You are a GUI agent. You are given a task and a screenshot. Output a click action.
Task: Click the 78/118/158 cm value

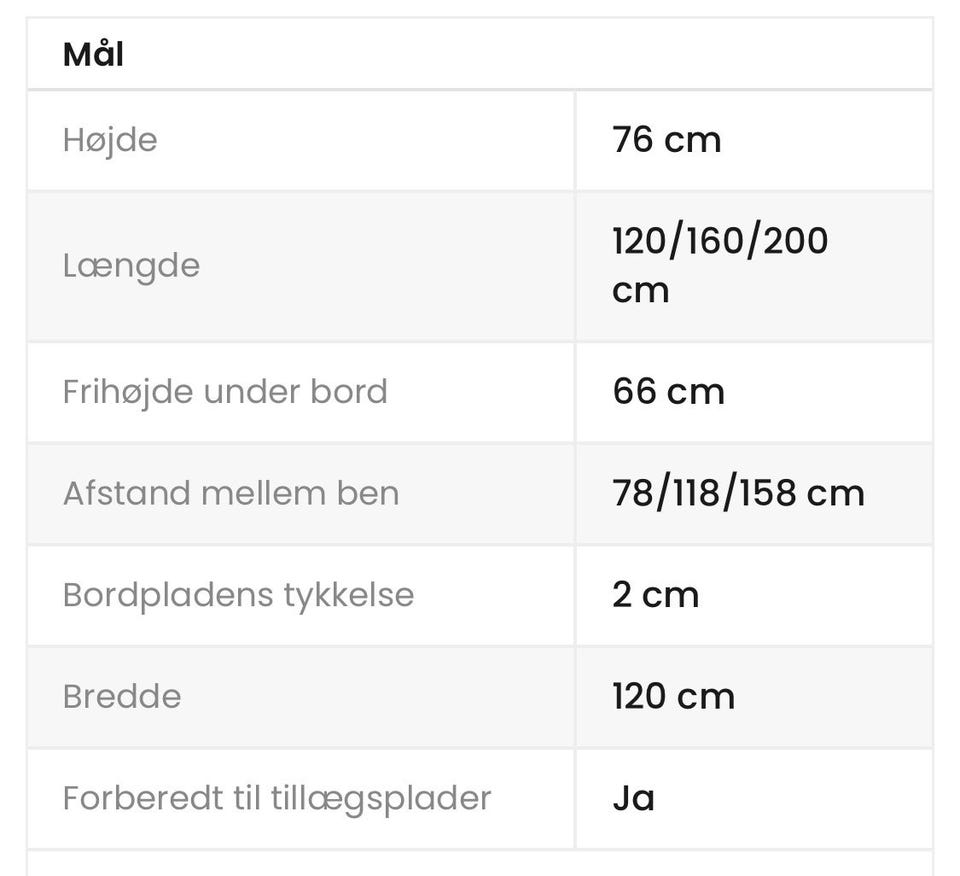point(738,493)
